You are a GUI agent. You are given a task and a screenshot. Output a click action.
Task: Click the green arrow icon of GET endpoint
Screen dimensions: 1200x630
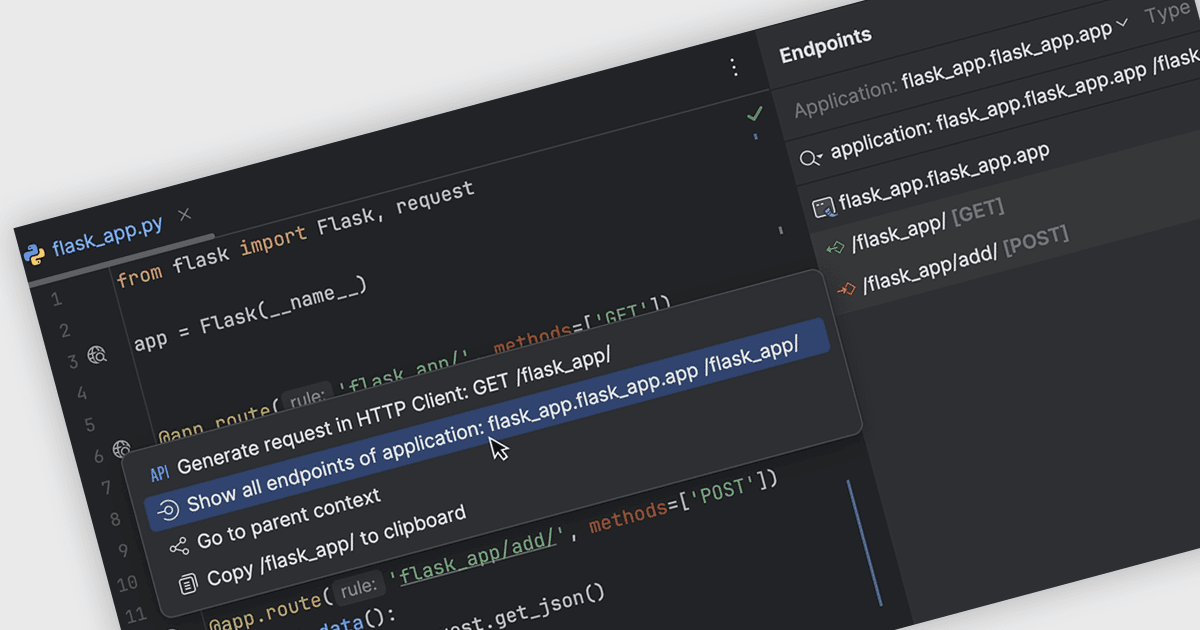[835, 247]
